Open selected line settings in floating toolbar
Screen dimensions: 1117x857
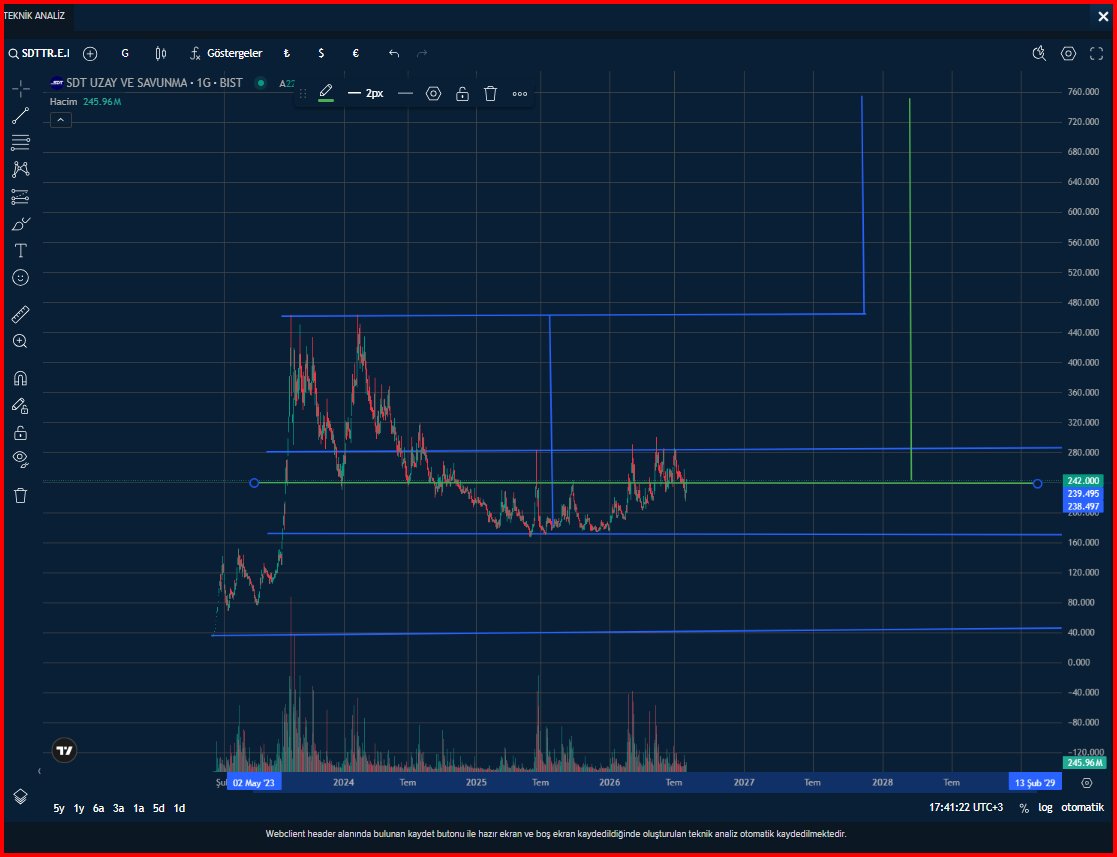point(433,93)
